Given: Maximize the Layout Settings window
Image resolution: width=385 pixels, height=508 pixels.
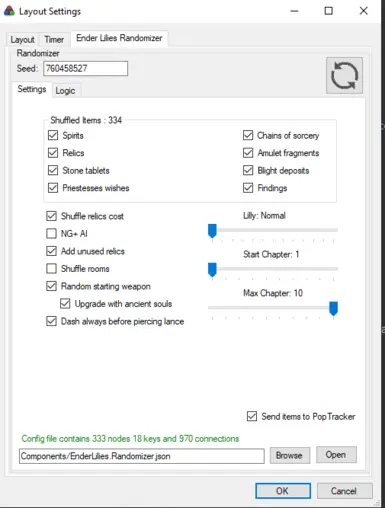Looking at the screenshot, I should click(328, 11).
